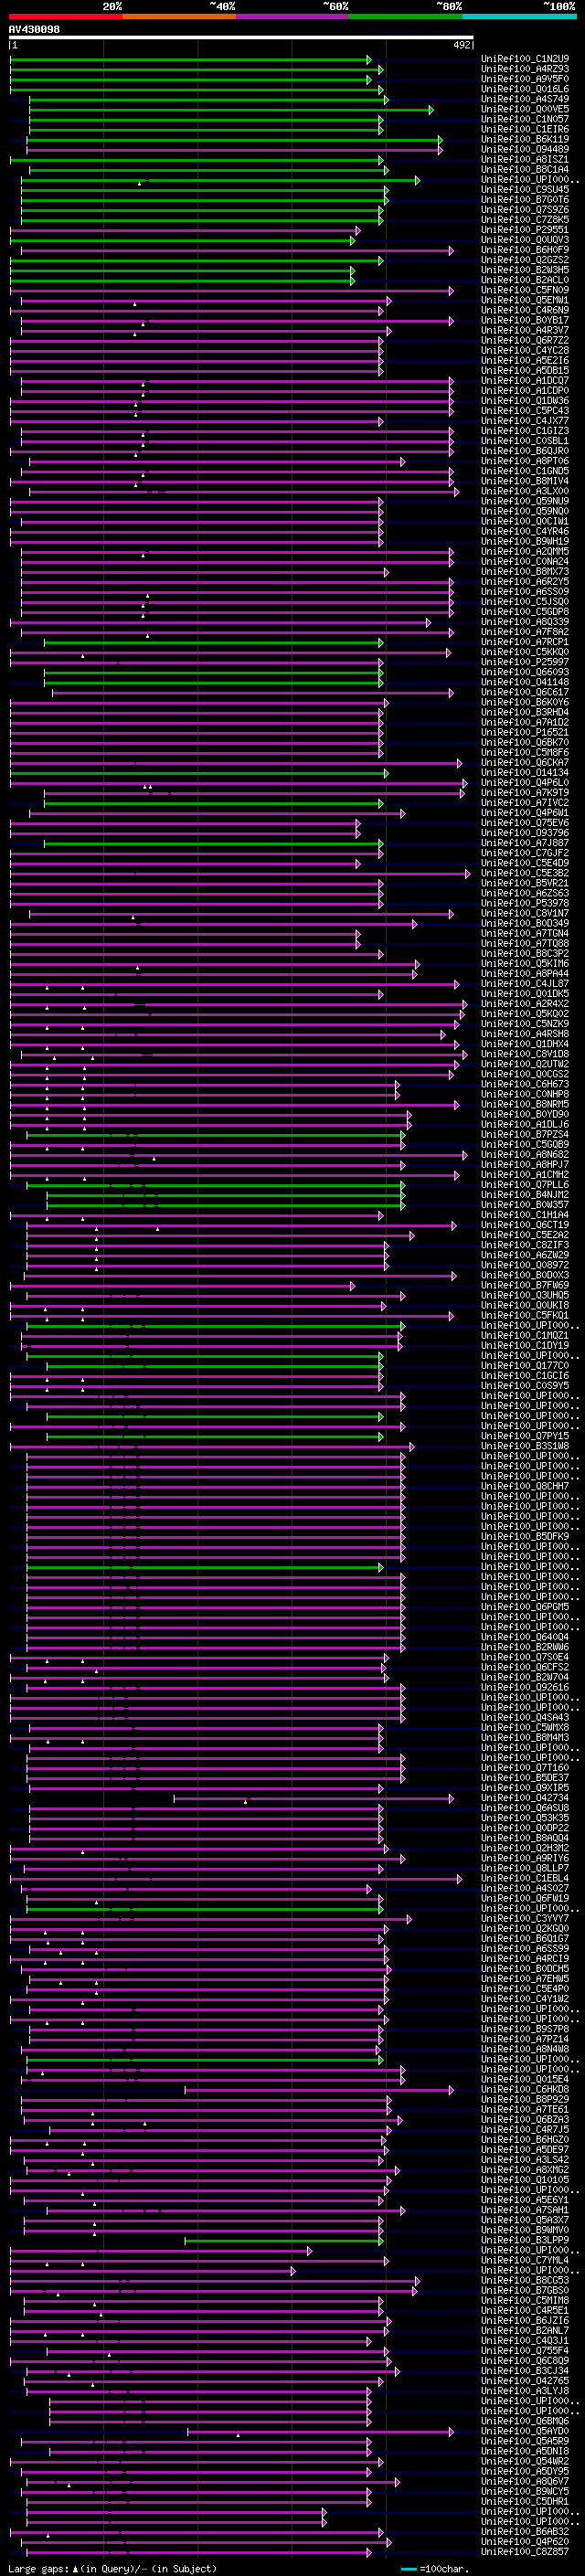The width and height of the screenshot is (585, 2576).
Task: Select hit label UniRef100_A8Q339
Action: 525,622
